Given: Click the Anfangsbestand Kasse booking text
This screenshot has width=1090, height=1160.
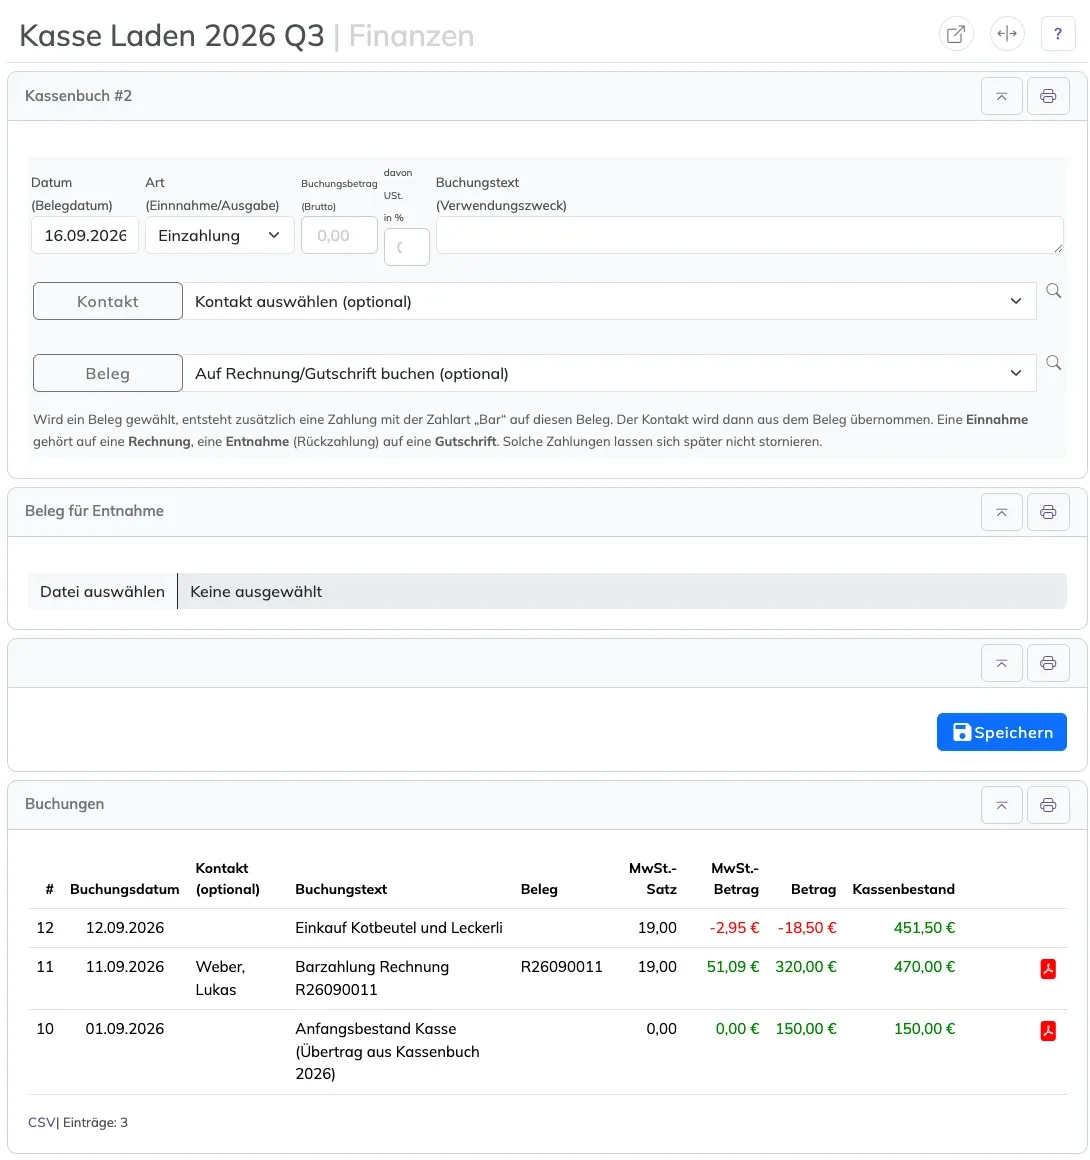Looking at the screenshot, I should pyautogui.click(x=387, y=1051).
